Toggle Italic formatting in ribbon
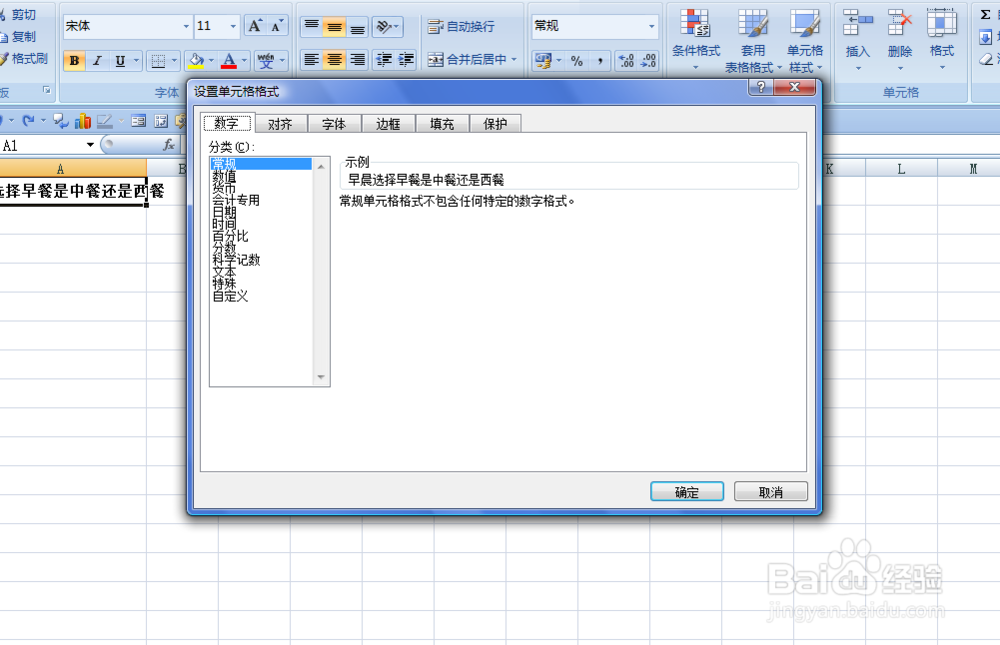This screenshot has width=1000, height=645. tap(97, 61)
